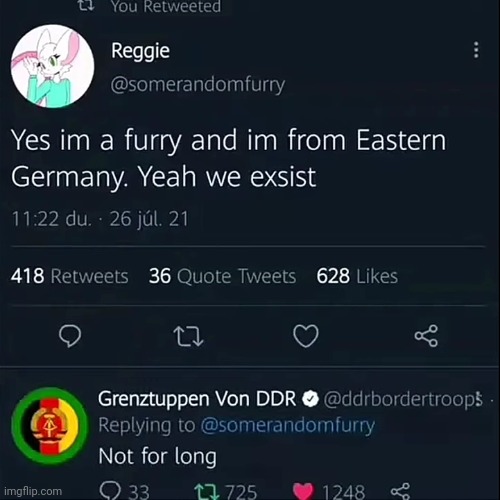View the 628 Likes list
Image resolution: width=500 pixels, height=500 pixels.
pos(357,276)
